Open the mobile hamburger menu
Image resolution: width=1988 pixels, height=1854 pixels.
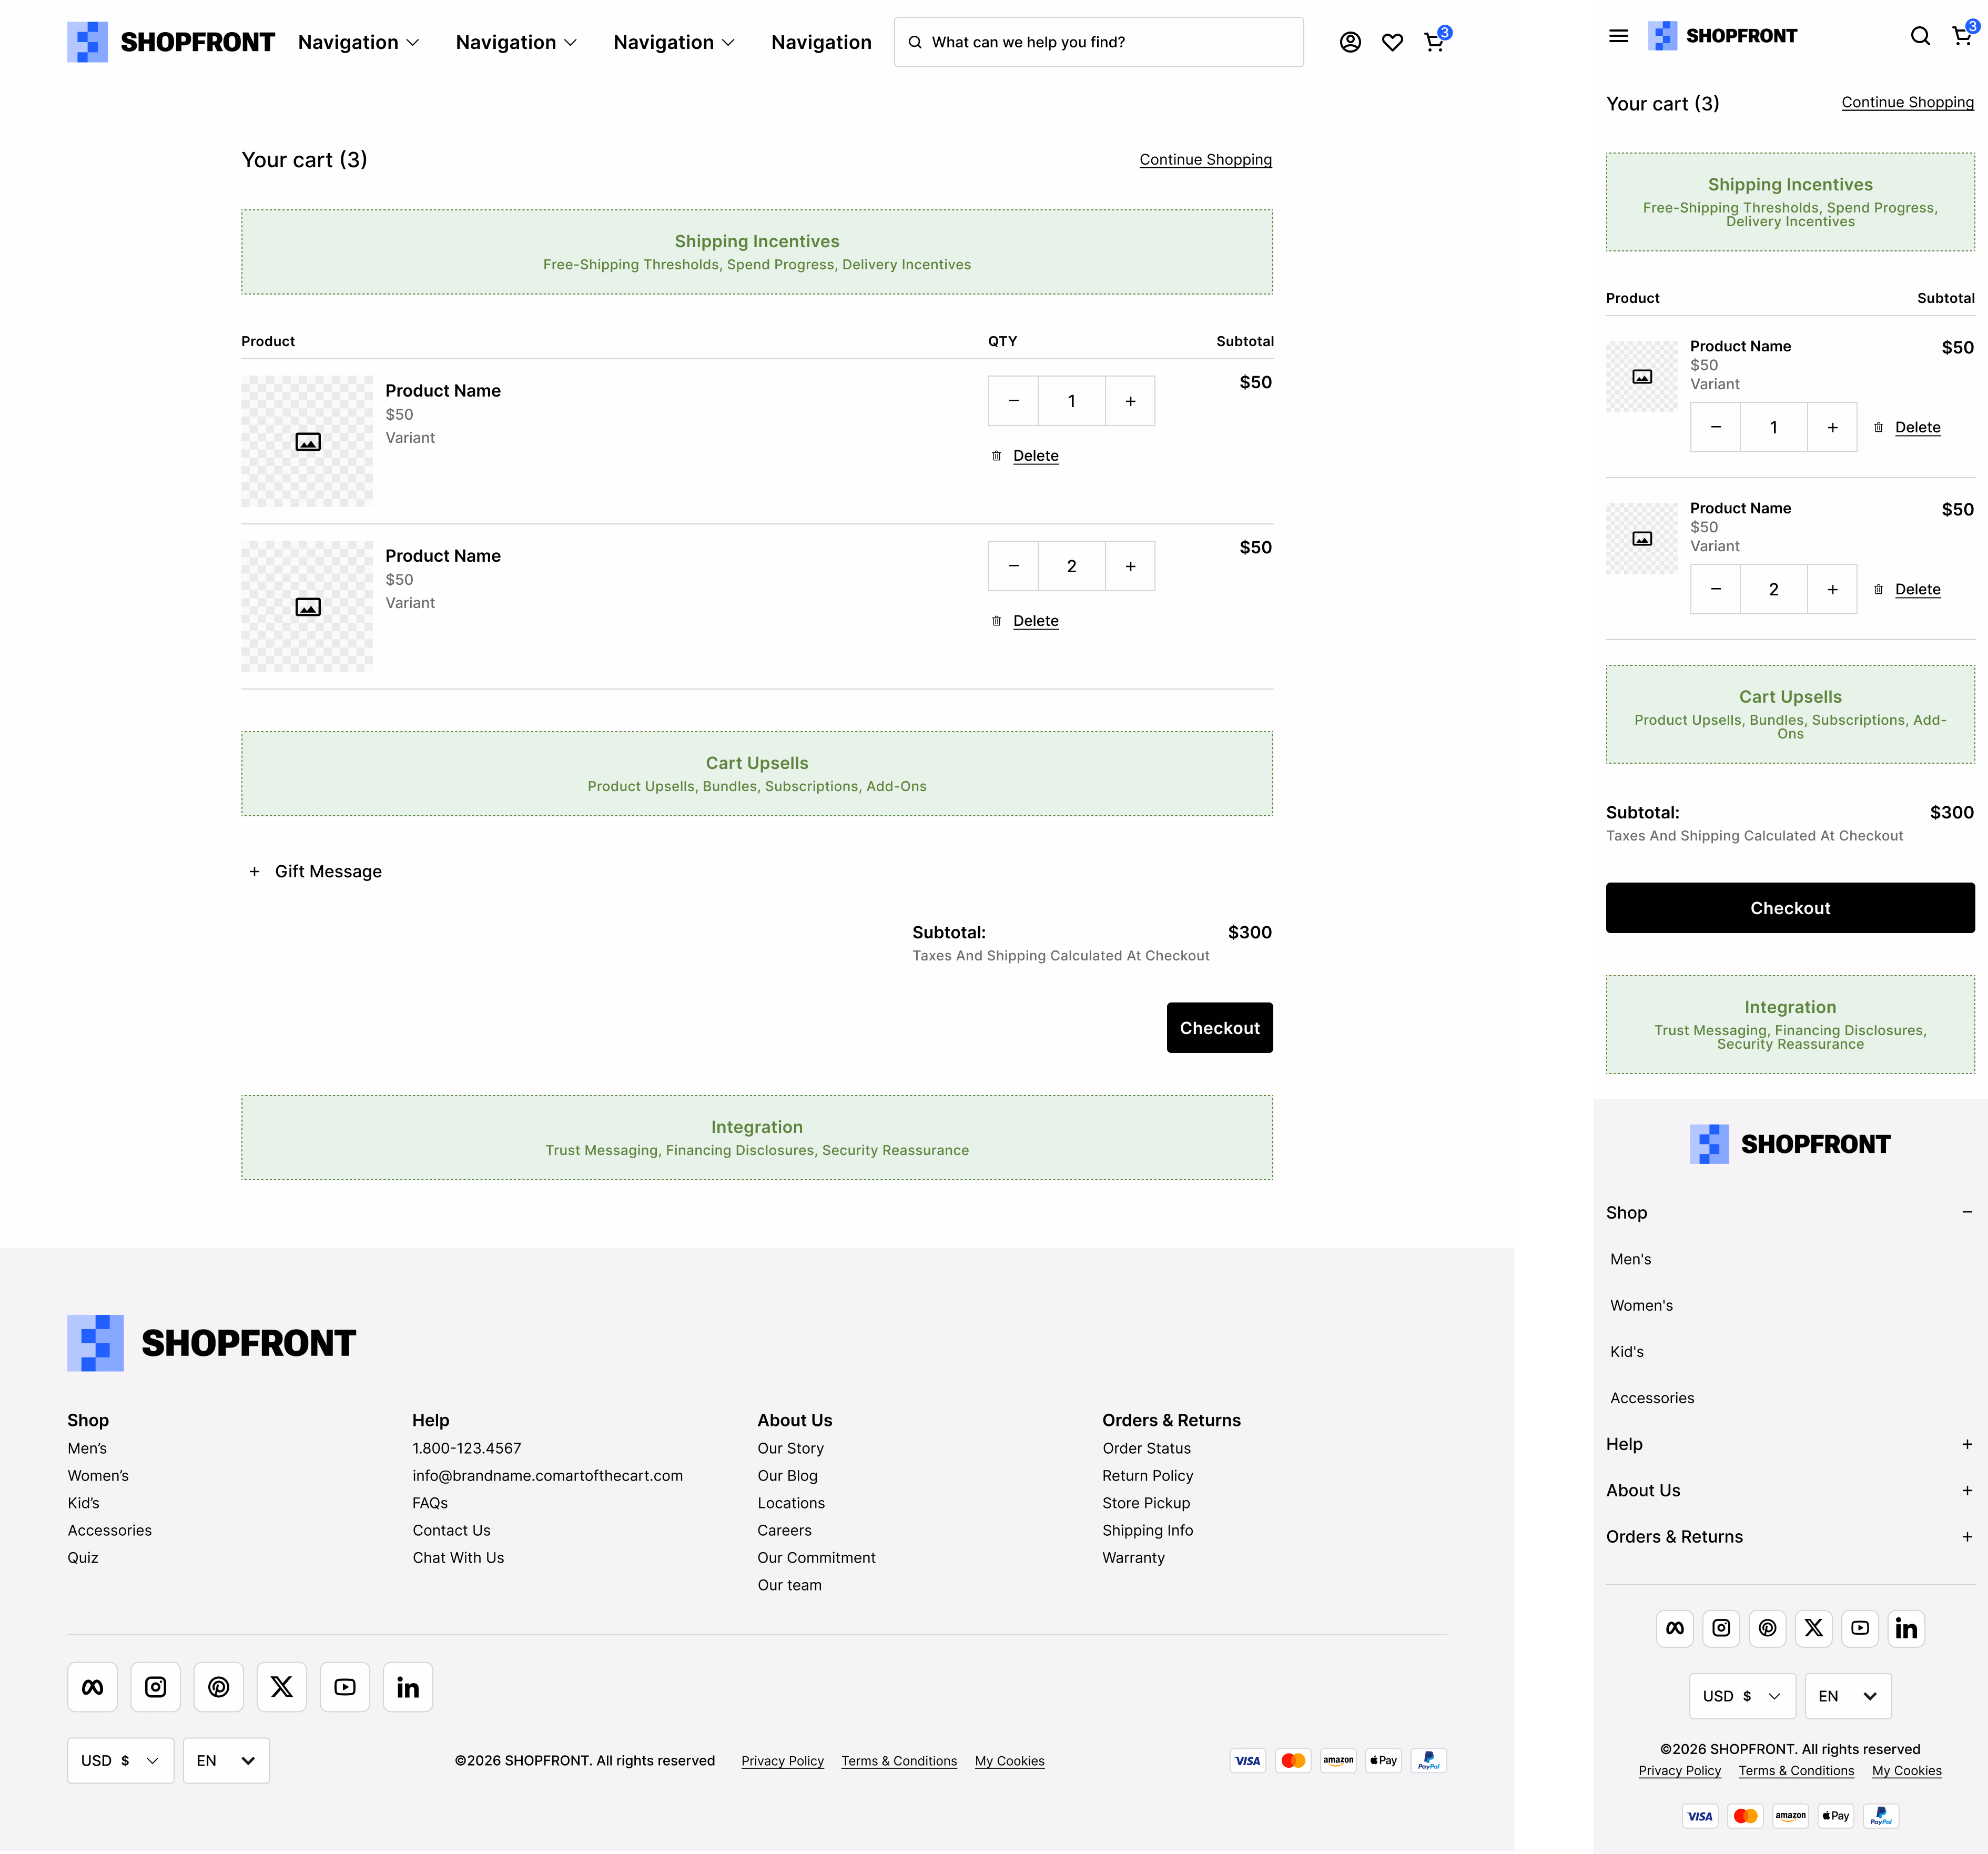point(1618,36)
